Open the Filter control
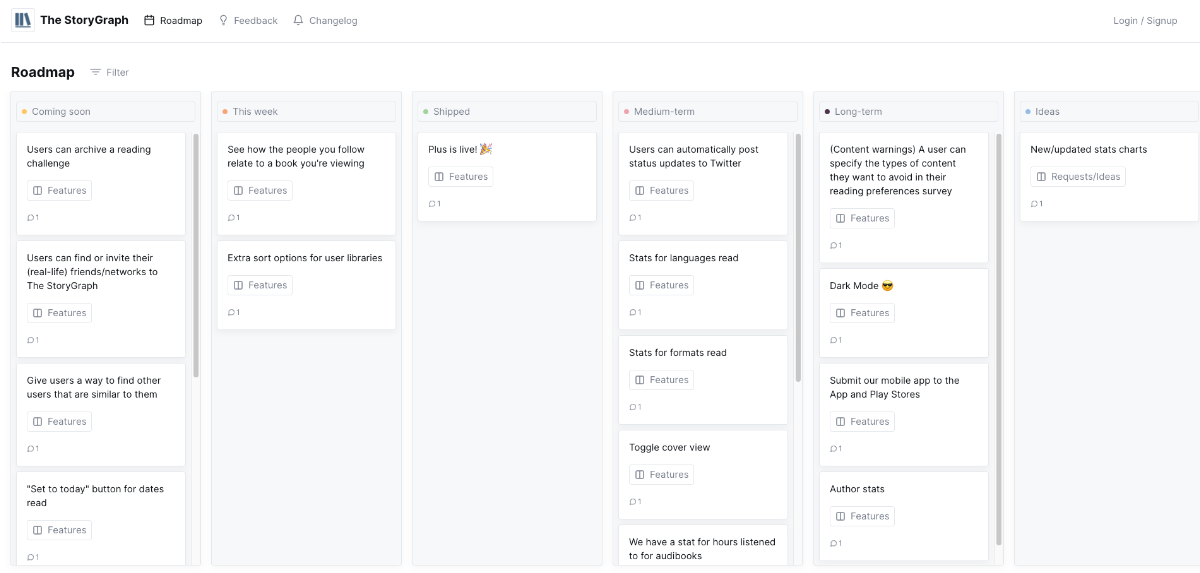Viewport: 1200px width, 573px height. pyautogui.click(x=109, y=72)
